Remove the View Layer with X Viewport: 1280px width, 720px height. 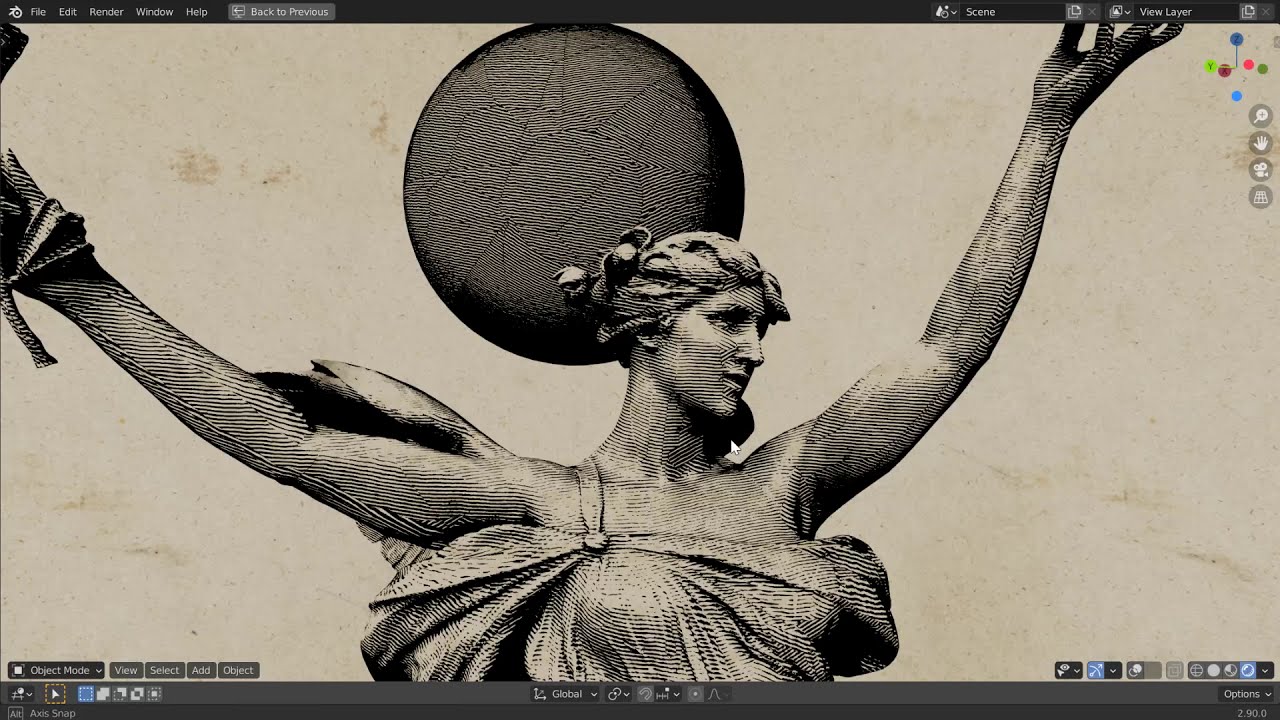[1268, 12]
